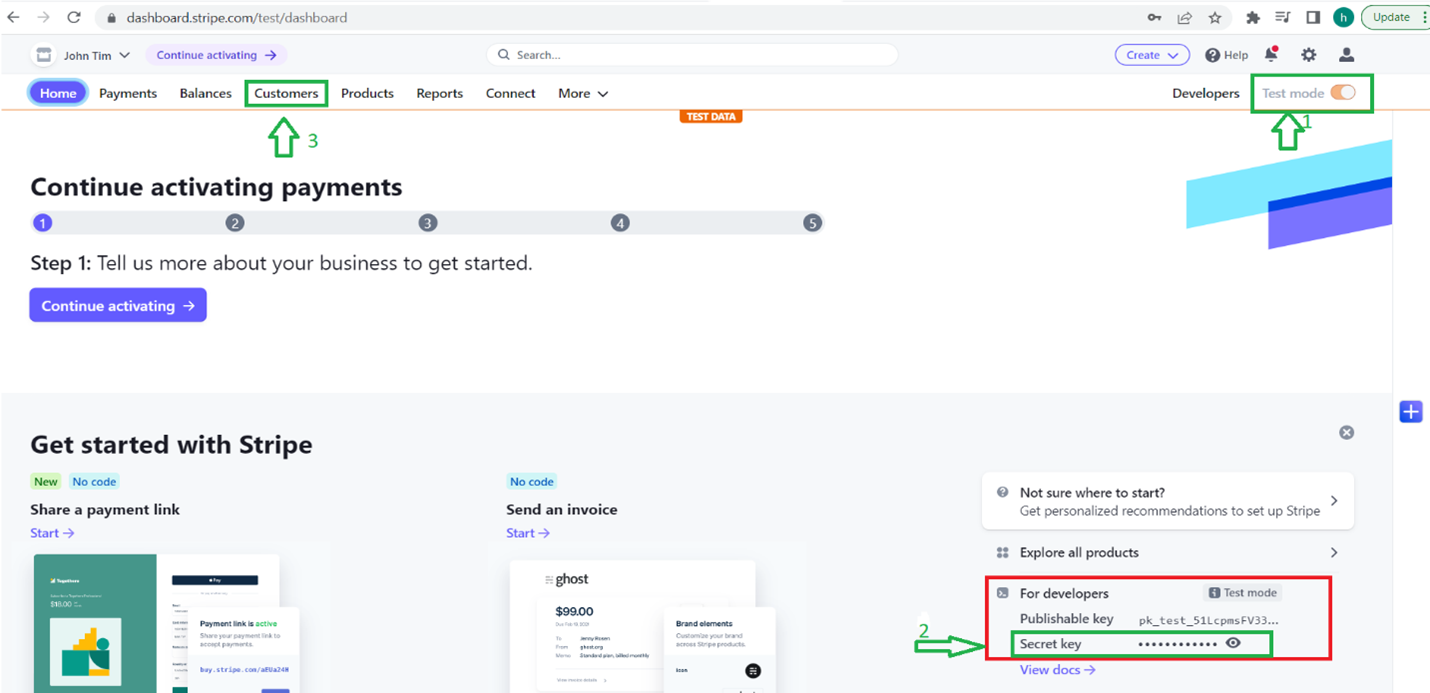
Task: Copy the Publishable key pk_test value
Action: point(1209,620)
